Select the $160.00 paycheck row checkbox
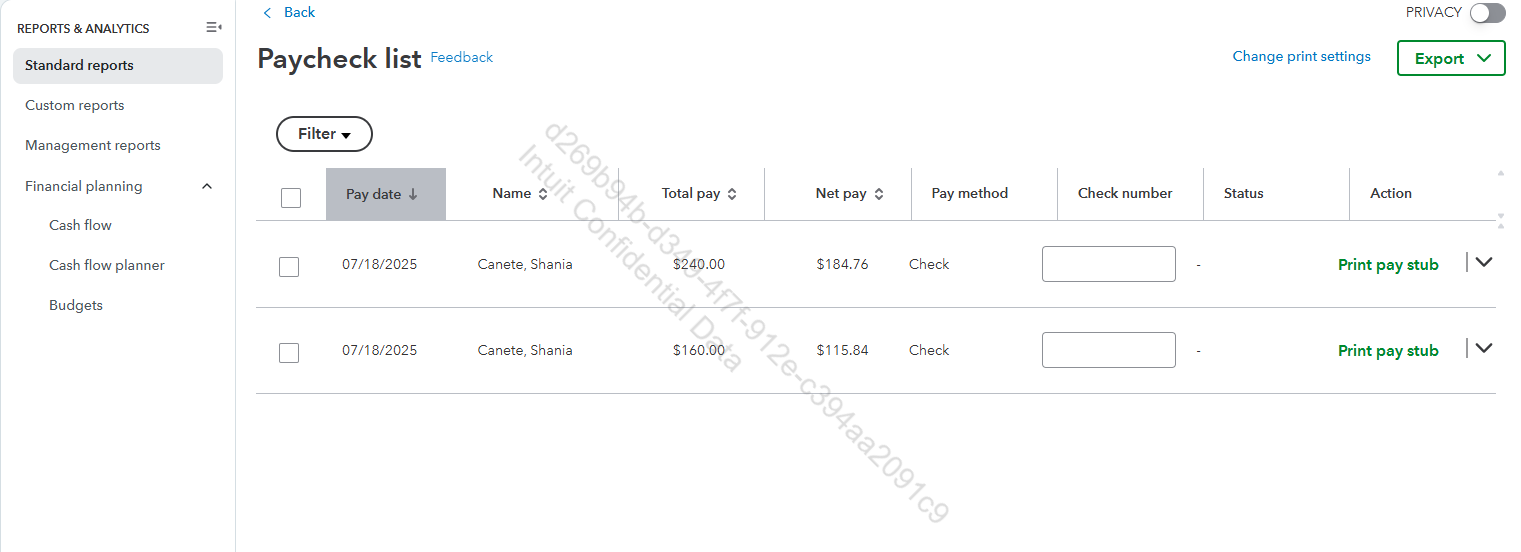 (x=289, y=352)
